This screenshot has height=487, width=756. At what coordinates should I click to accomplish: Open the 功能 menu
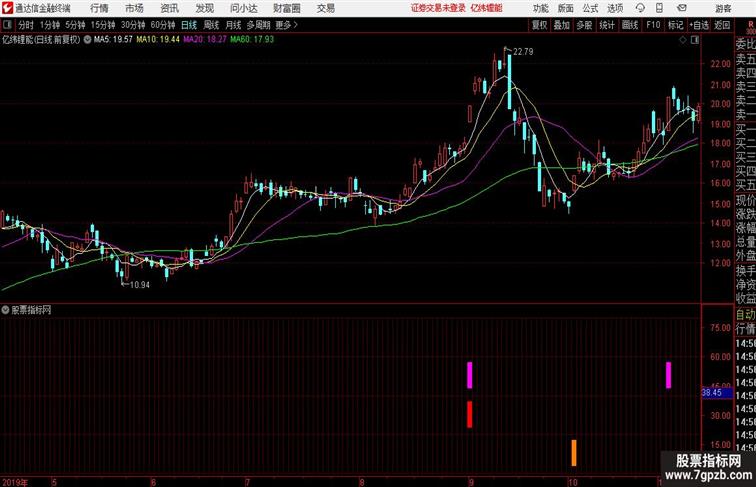(x=540, y=8)
